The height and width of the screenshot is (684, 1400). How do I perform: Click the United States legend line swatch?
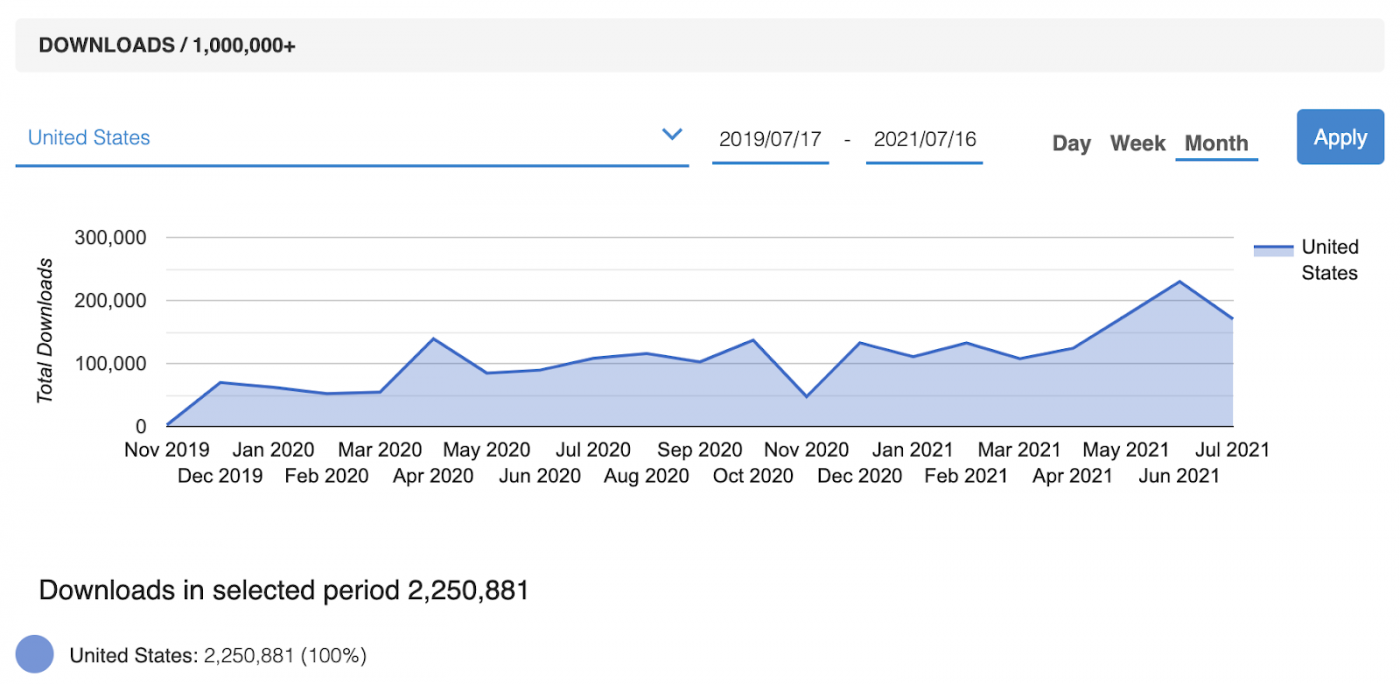point(1273,250)
